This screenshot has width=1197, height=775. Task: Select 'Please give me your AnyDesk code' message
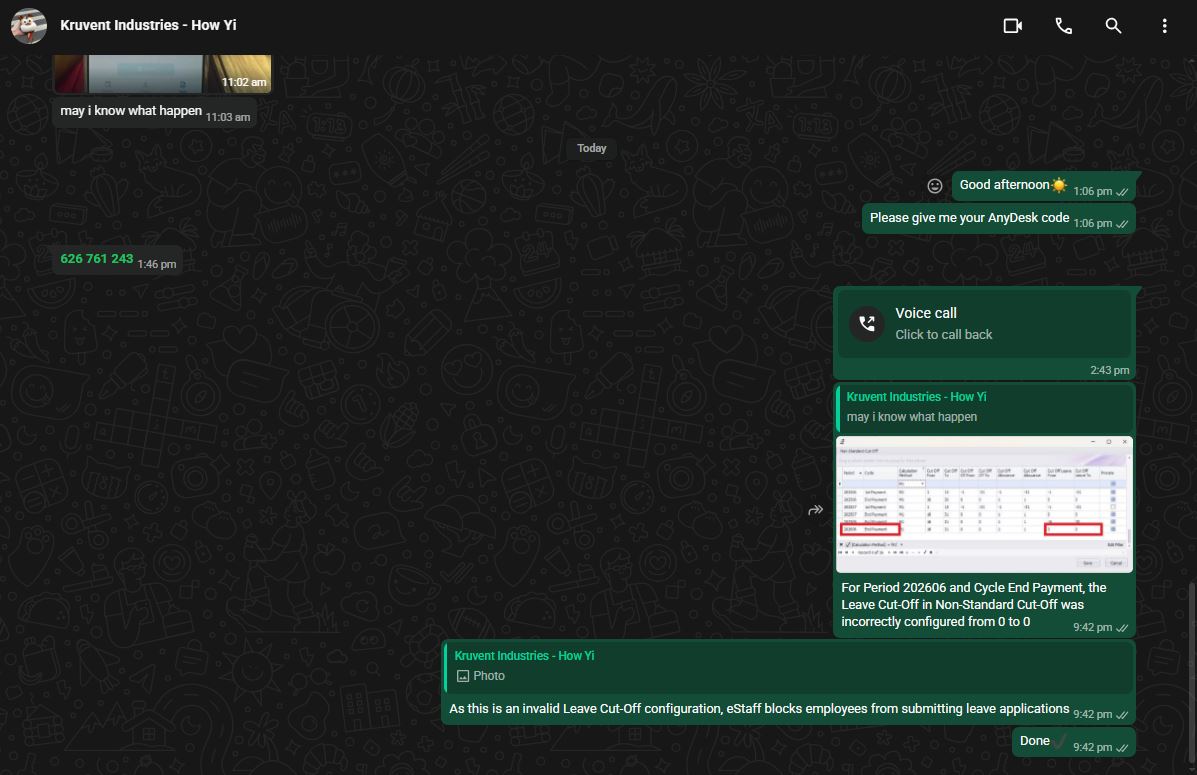(998, 219)
